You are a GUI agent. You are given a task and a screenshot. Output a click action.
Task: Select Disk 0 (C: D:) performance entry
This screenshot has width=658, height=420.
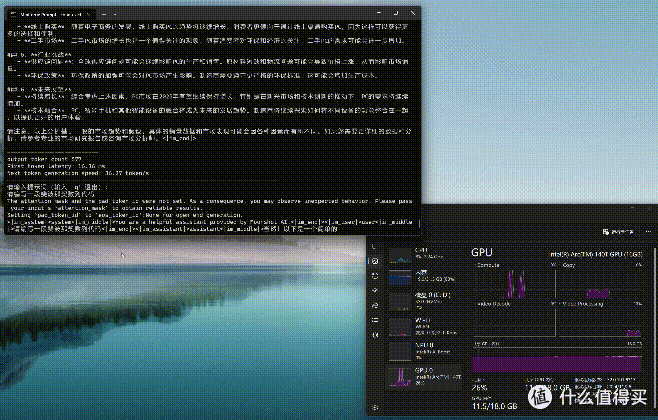pyautogui.click(x=424, y=301)
